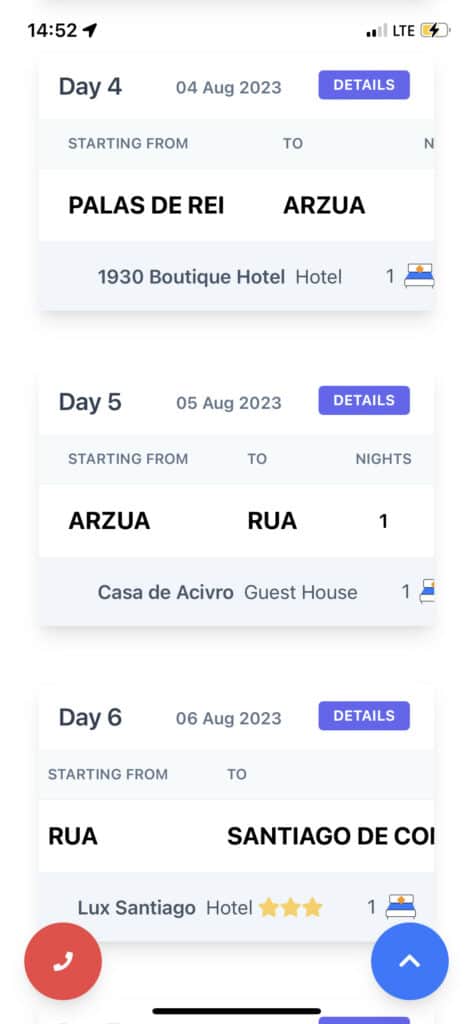This screenshot has height=1024, width=473.
Task: Click Lux Santiago's three-star rating
Action: click(x=290, y=907)
